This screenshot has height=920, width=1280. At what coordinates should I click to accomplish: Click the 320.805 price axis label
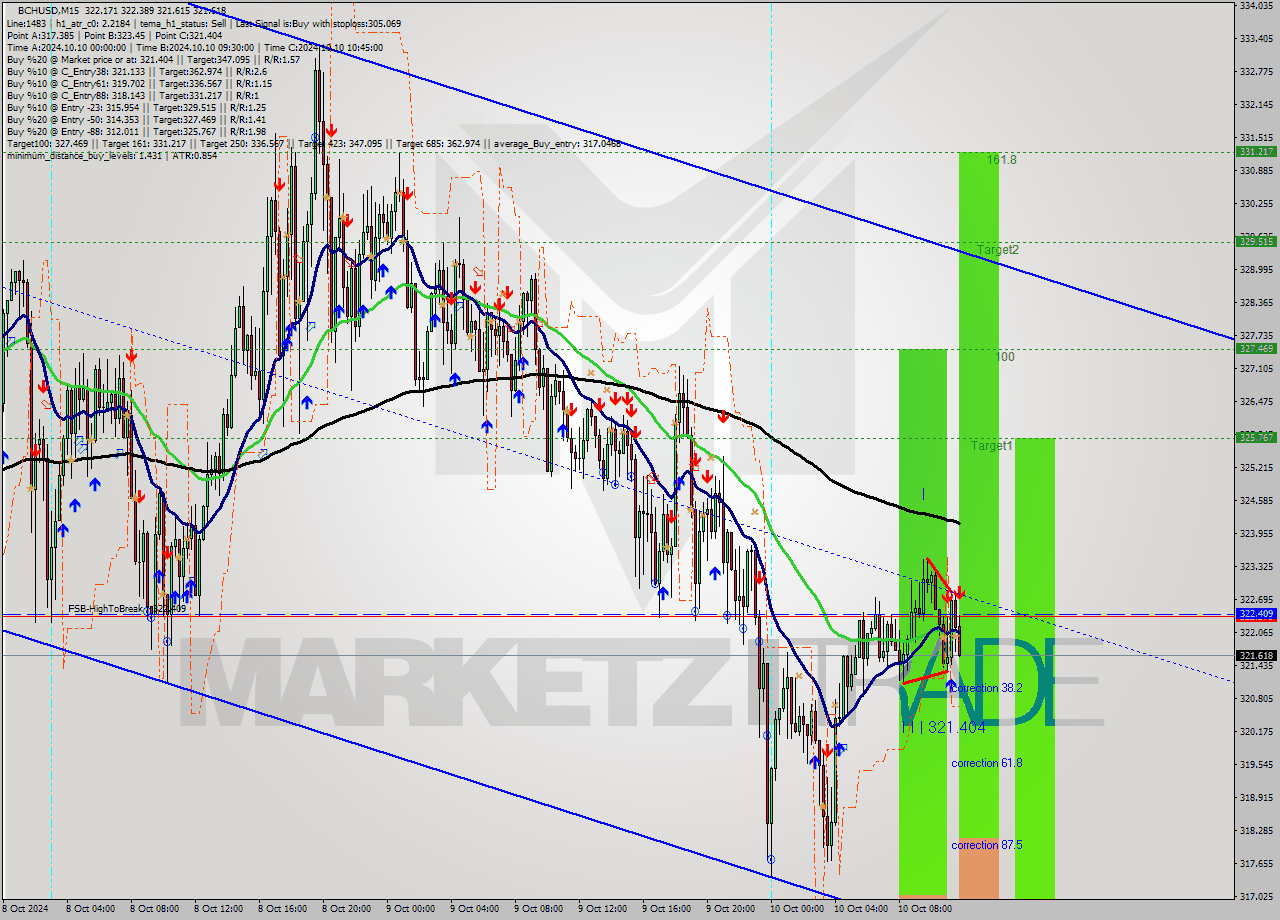[1256, 698]
